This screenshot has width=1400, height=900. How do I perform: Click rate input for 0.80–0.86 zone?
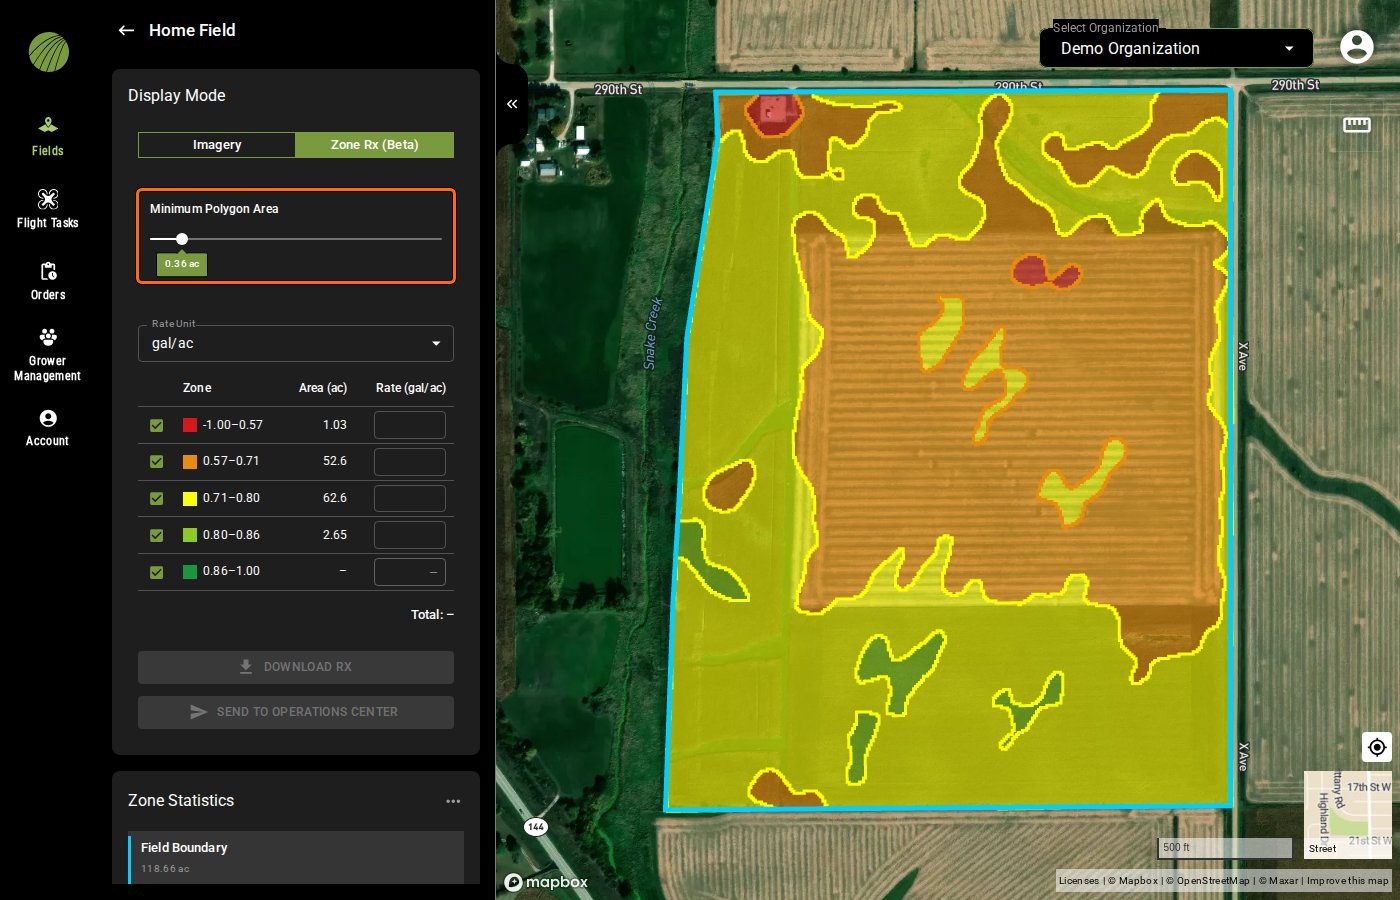410,535
